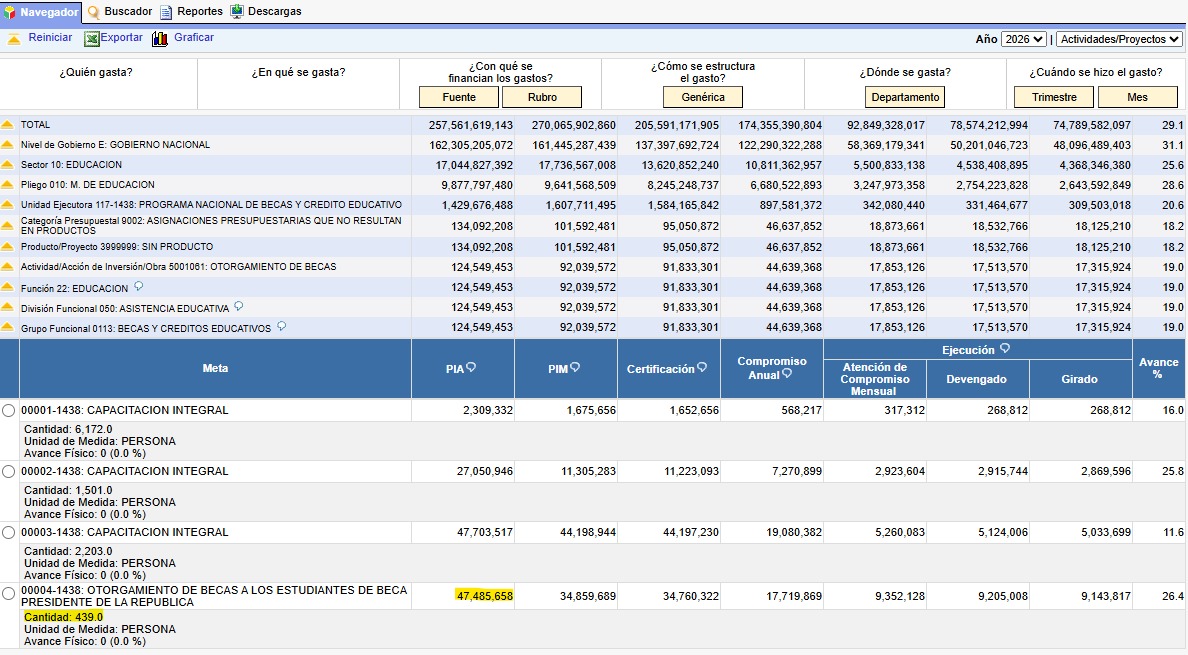
Task: Click arrow icon beside División Funcional 050
Action: click(8, 307)
